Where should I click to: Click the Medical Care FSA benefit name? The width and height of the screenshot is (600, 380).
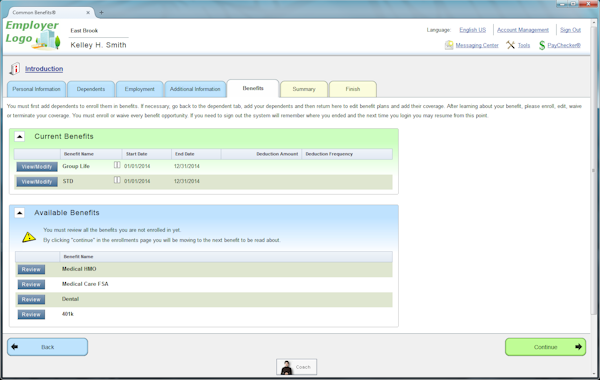click(85, 284)
